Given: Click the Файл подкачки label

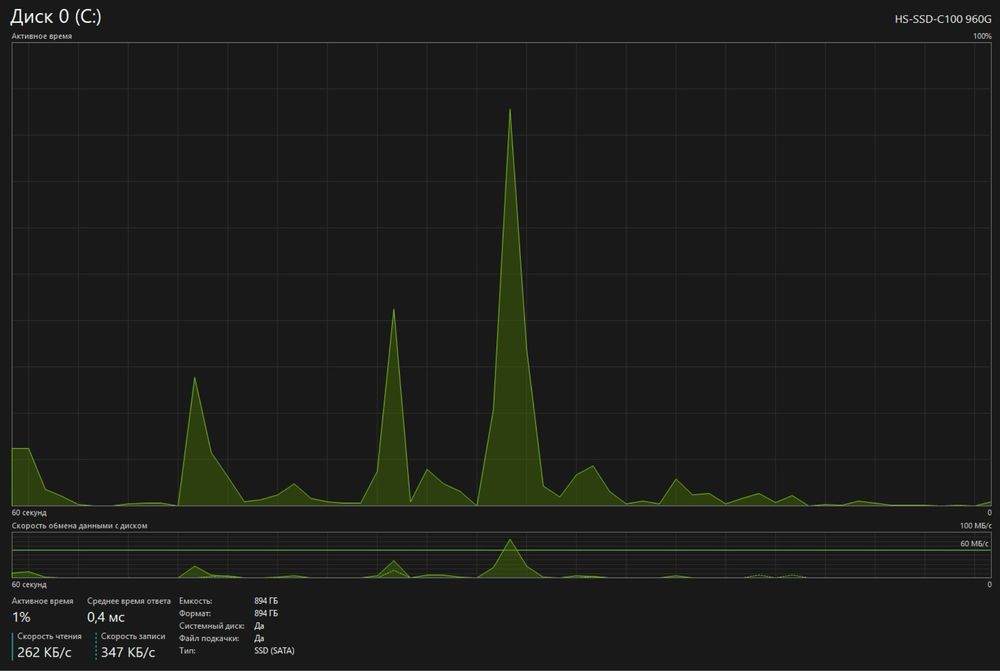Looking at the screenshot, I should pos(209,638).
